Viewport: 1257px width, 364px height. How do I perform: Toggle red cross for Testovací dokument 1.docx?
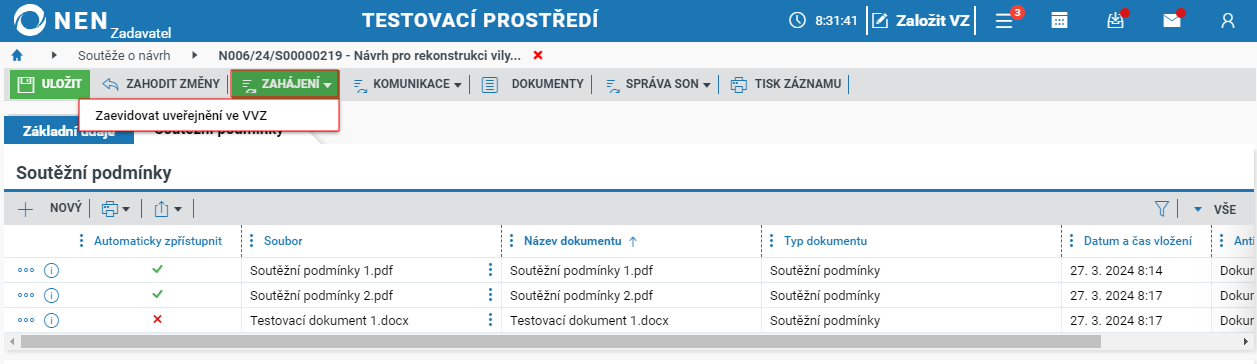(x=157, y=320)
